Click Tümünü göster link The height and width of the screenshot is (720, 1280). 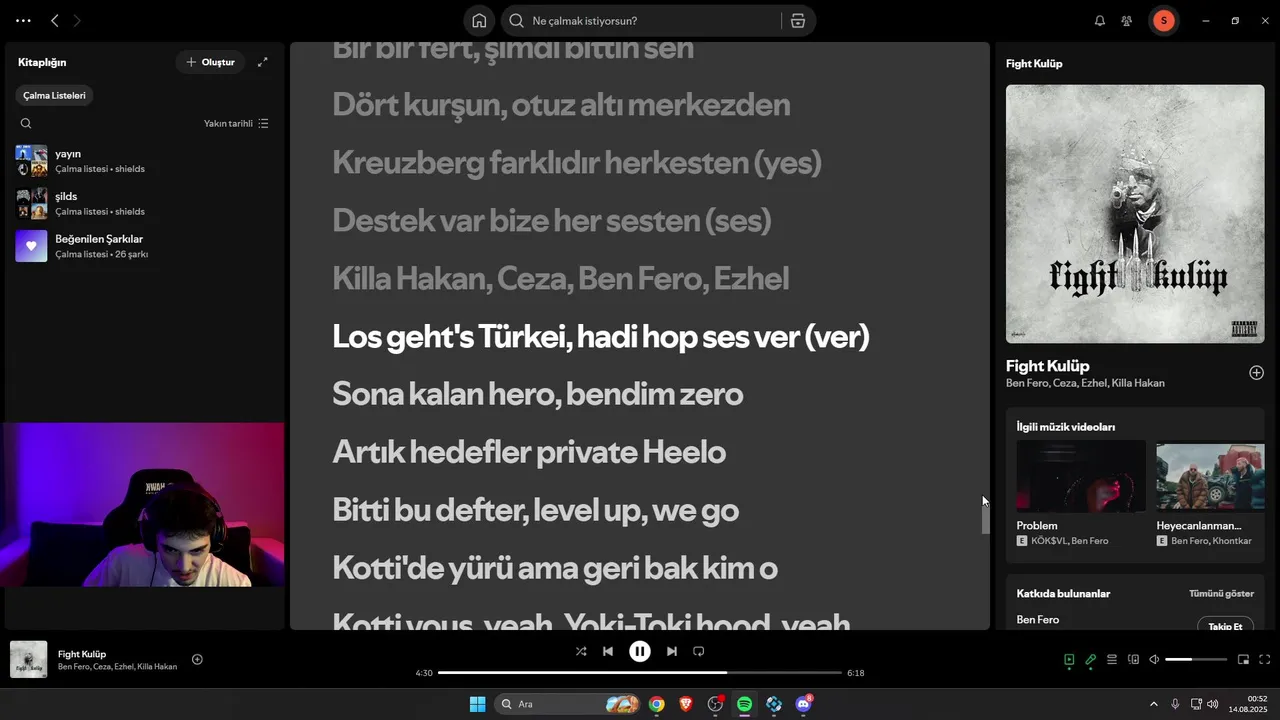(1221, 593)
